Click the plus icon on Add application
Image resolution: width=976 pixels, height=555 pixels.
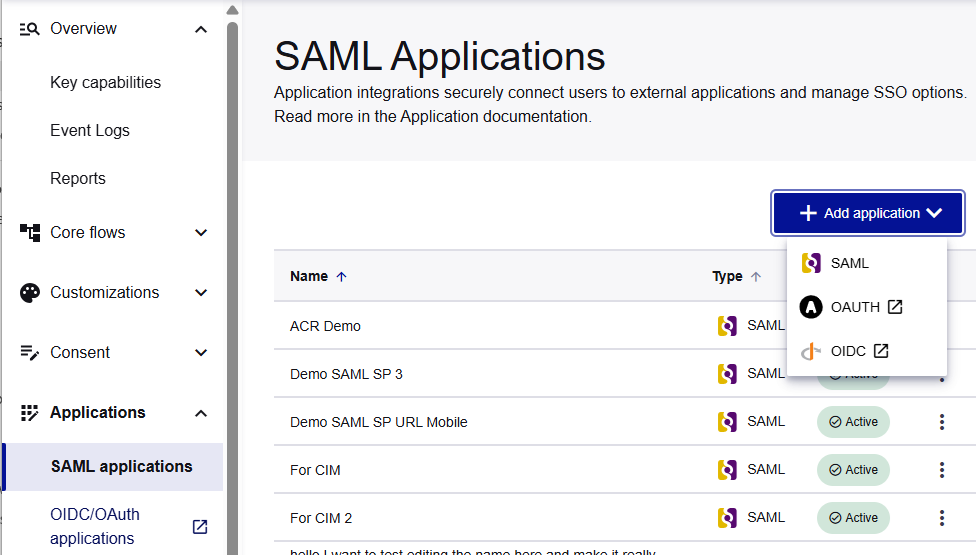[x=808, y=213]
